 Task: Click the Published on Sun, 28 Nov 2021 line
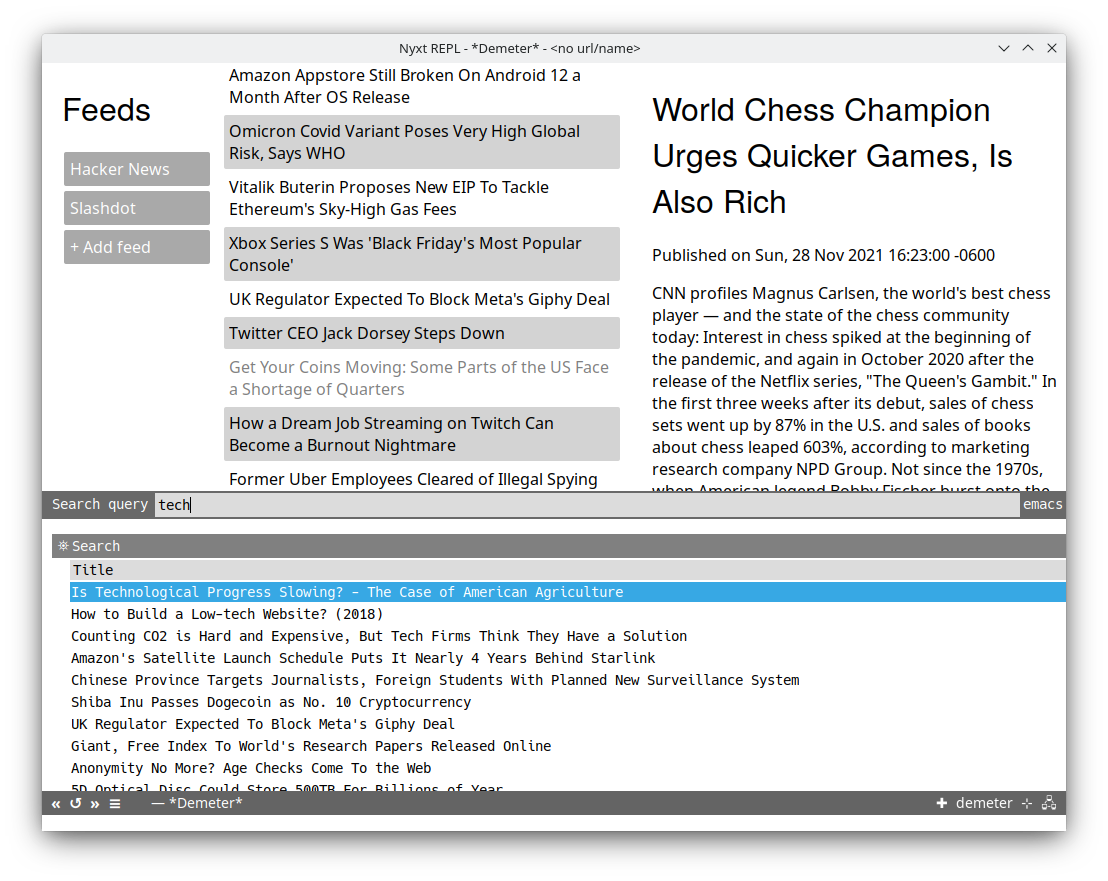point(823,255)
